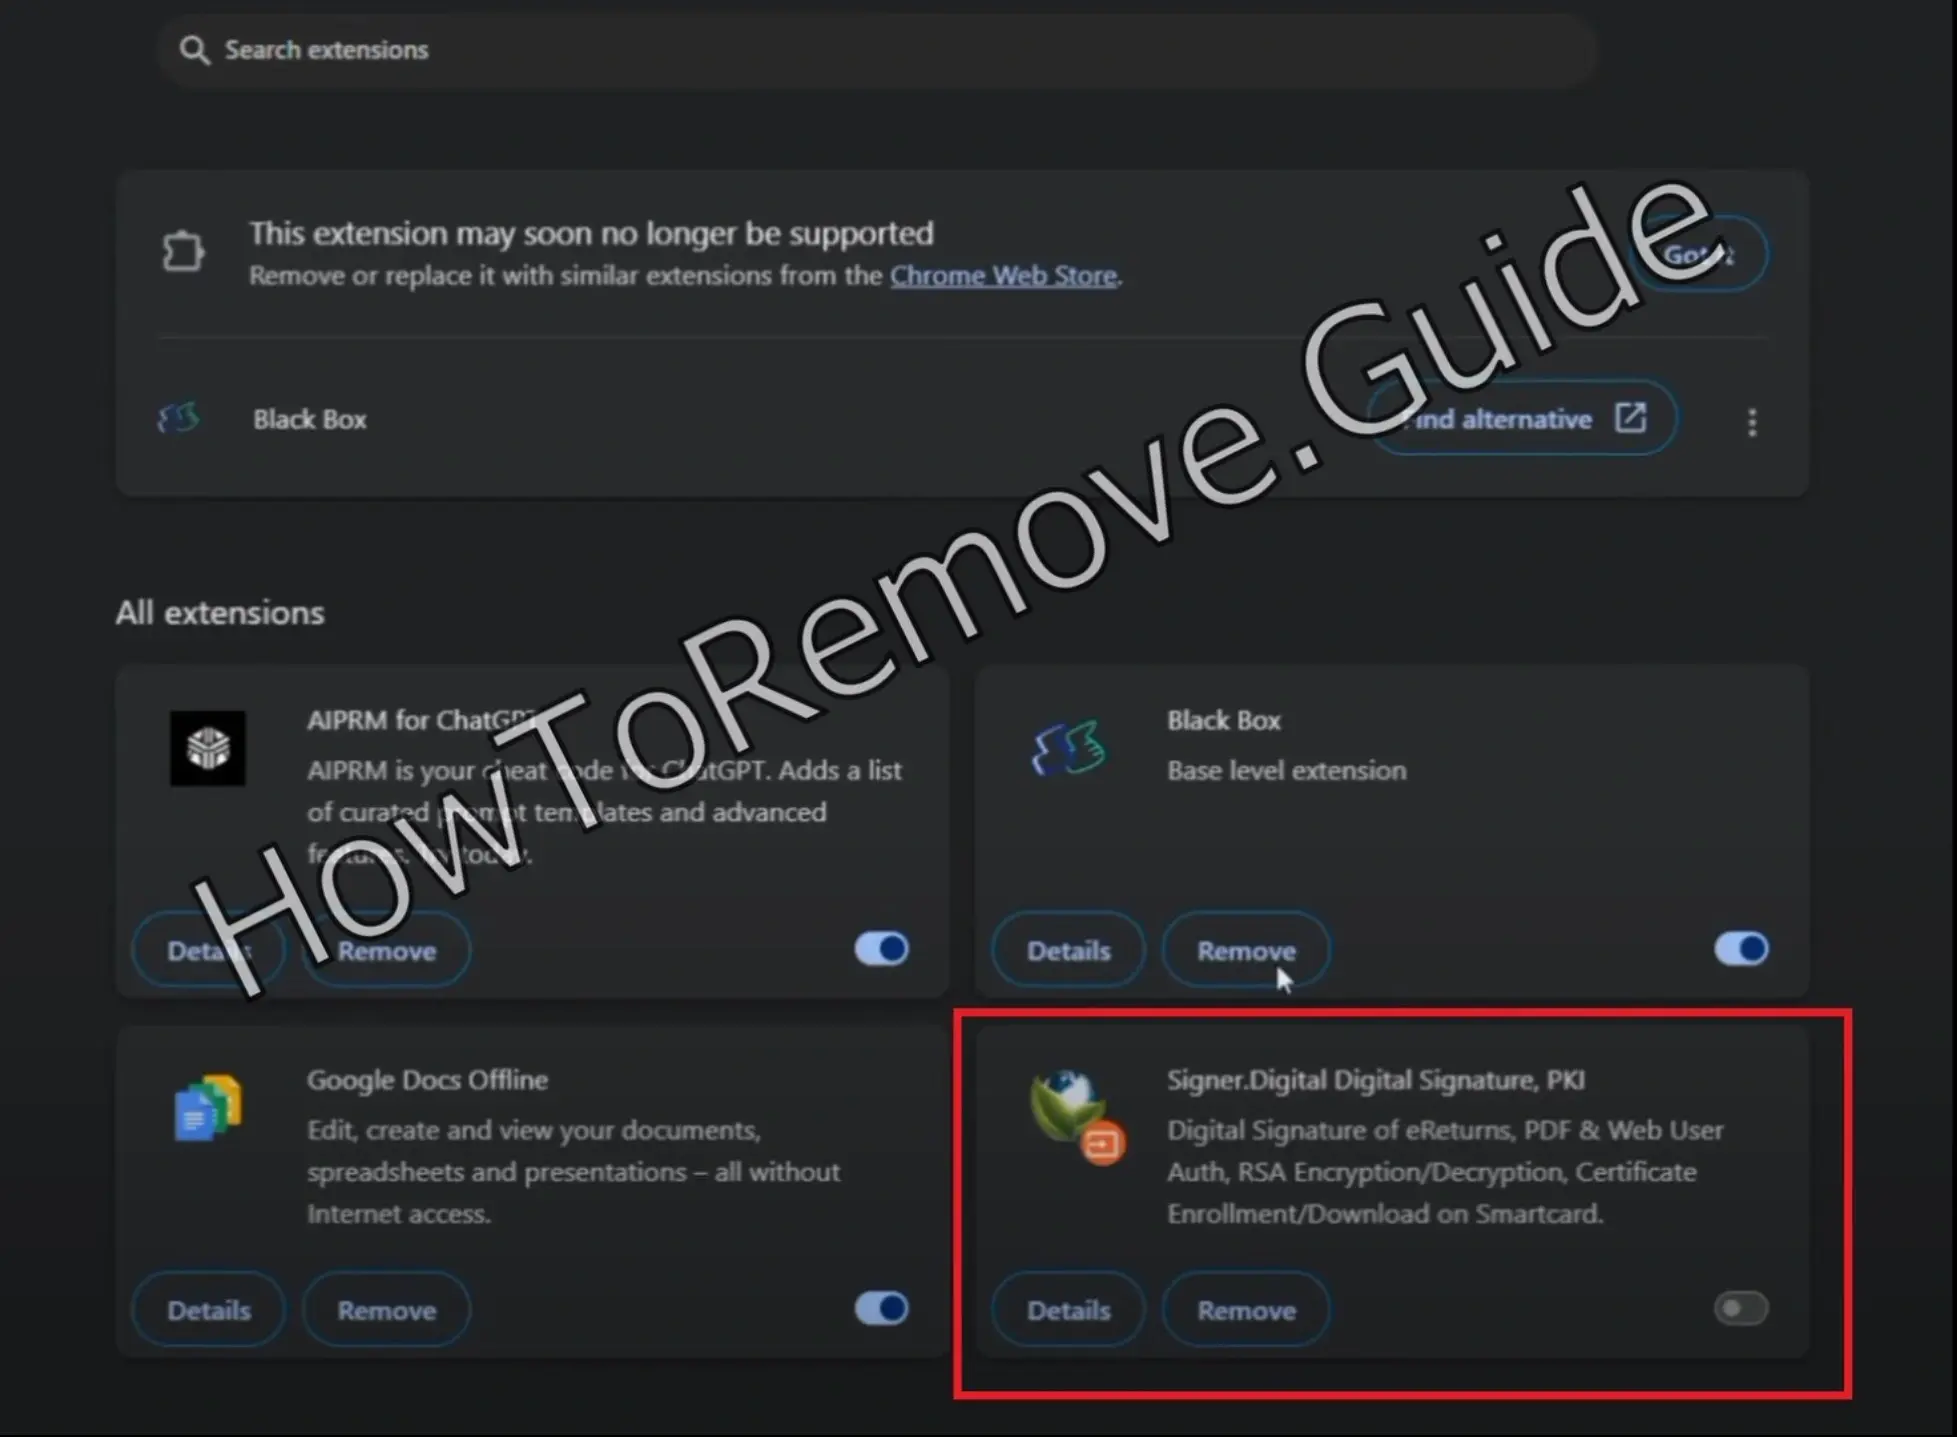Turn off the Black Box extension toggle
1957x1437 pixels.
[x=1741, y=948]
